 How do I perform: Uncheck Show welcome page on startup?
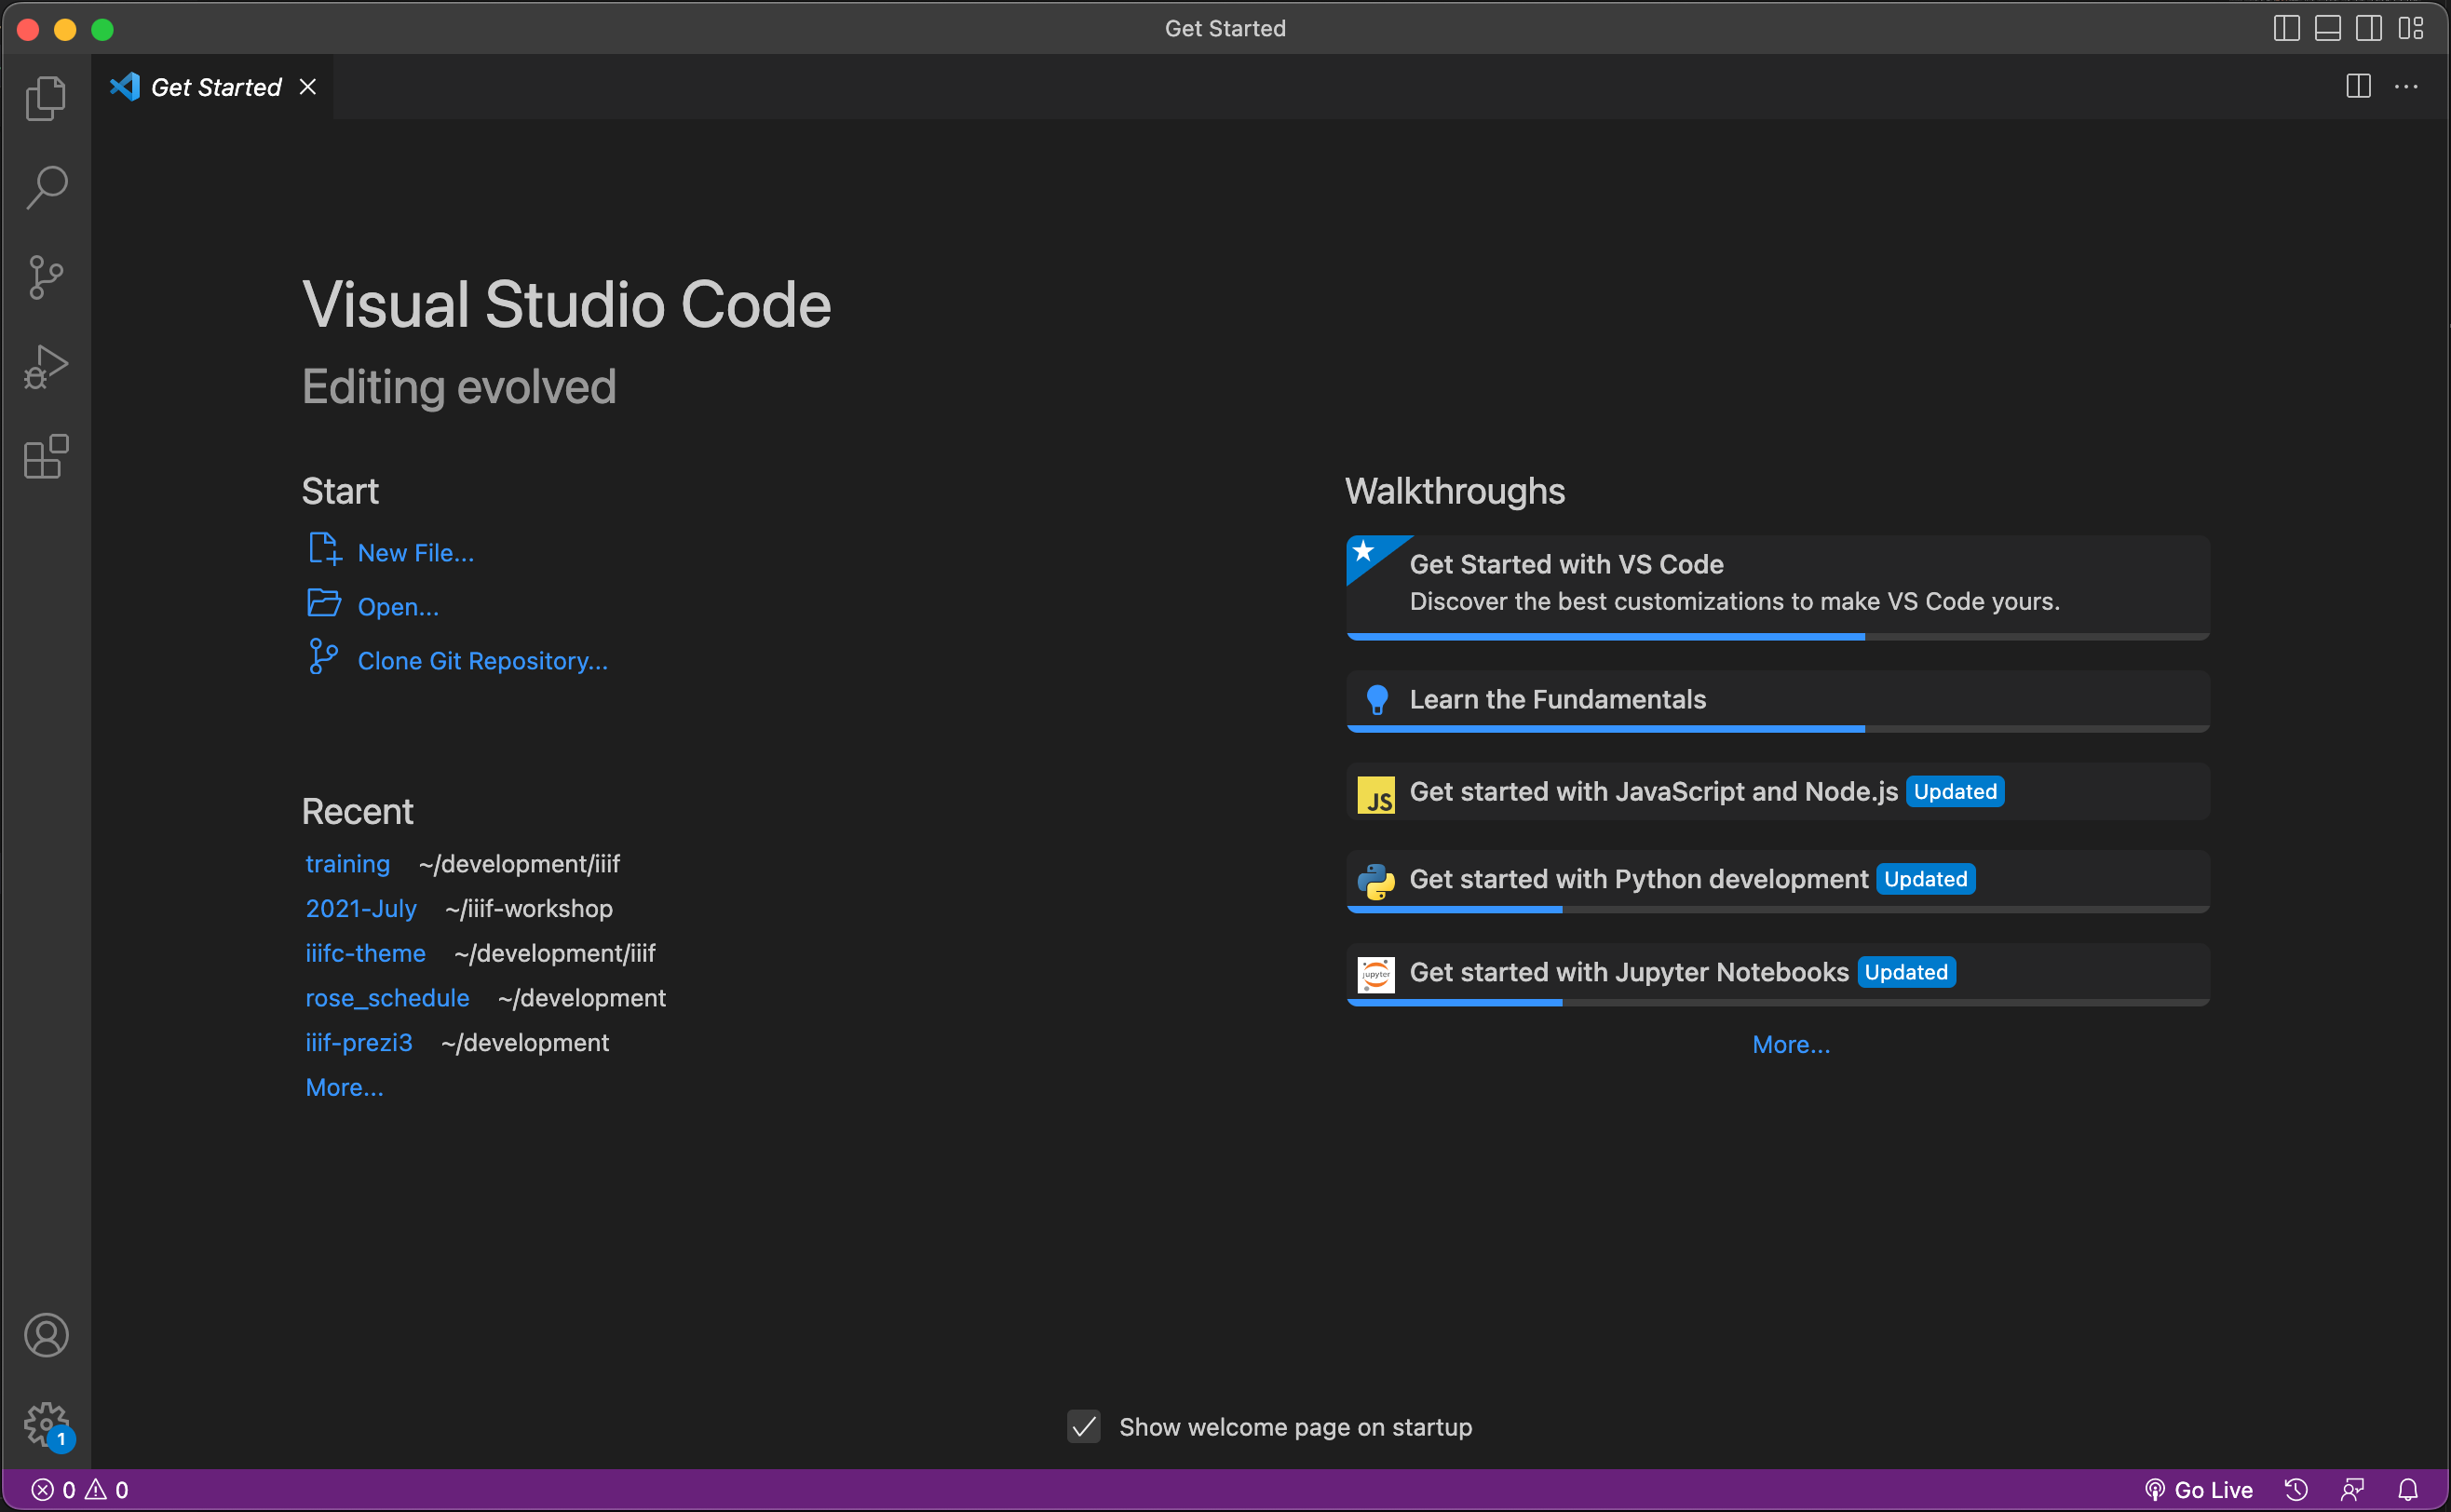click(x=1084, y=1426)
